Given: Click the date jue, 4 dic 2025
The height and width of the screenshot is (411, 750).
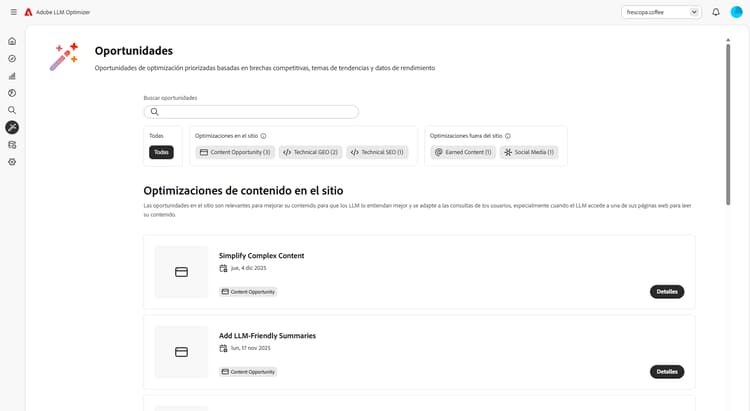Looking at the screenshot, I should (249, 268).
